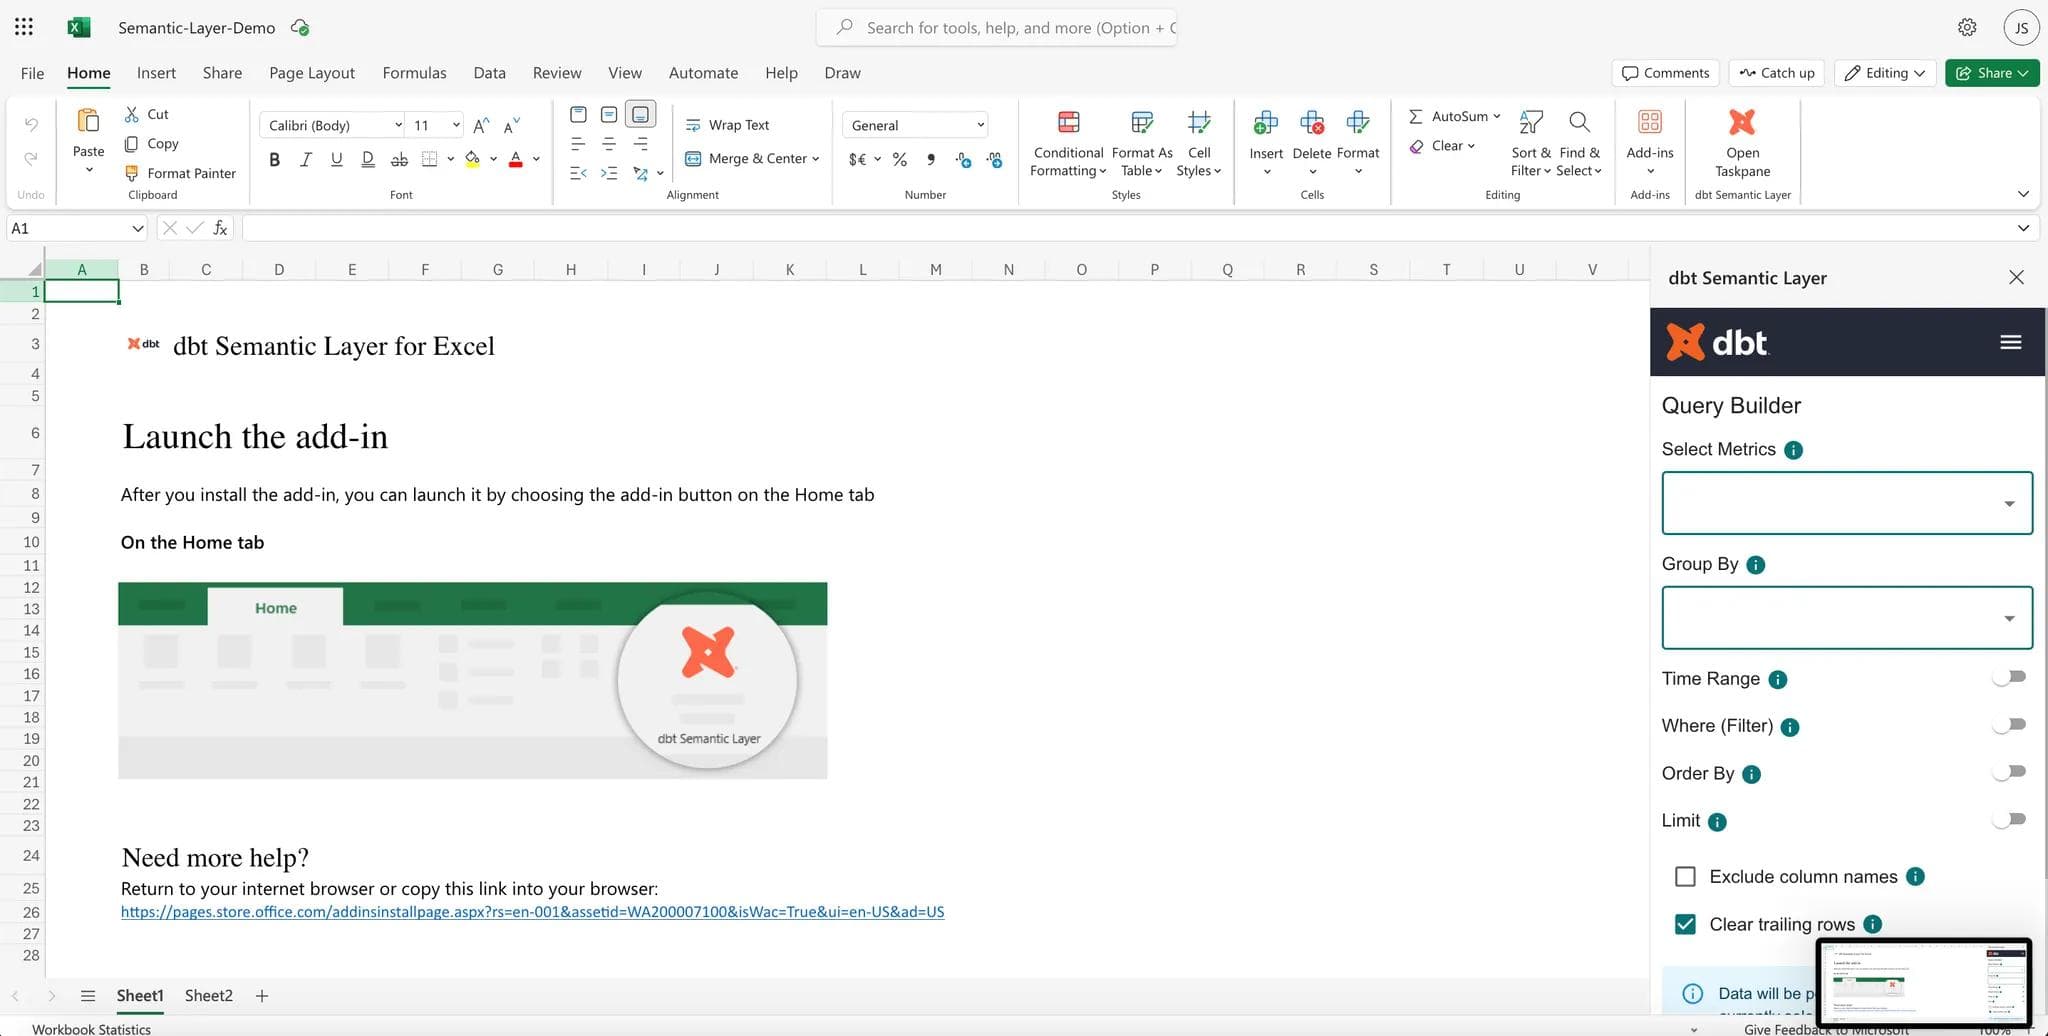Open the all sheets list

(x=88, y=995)
